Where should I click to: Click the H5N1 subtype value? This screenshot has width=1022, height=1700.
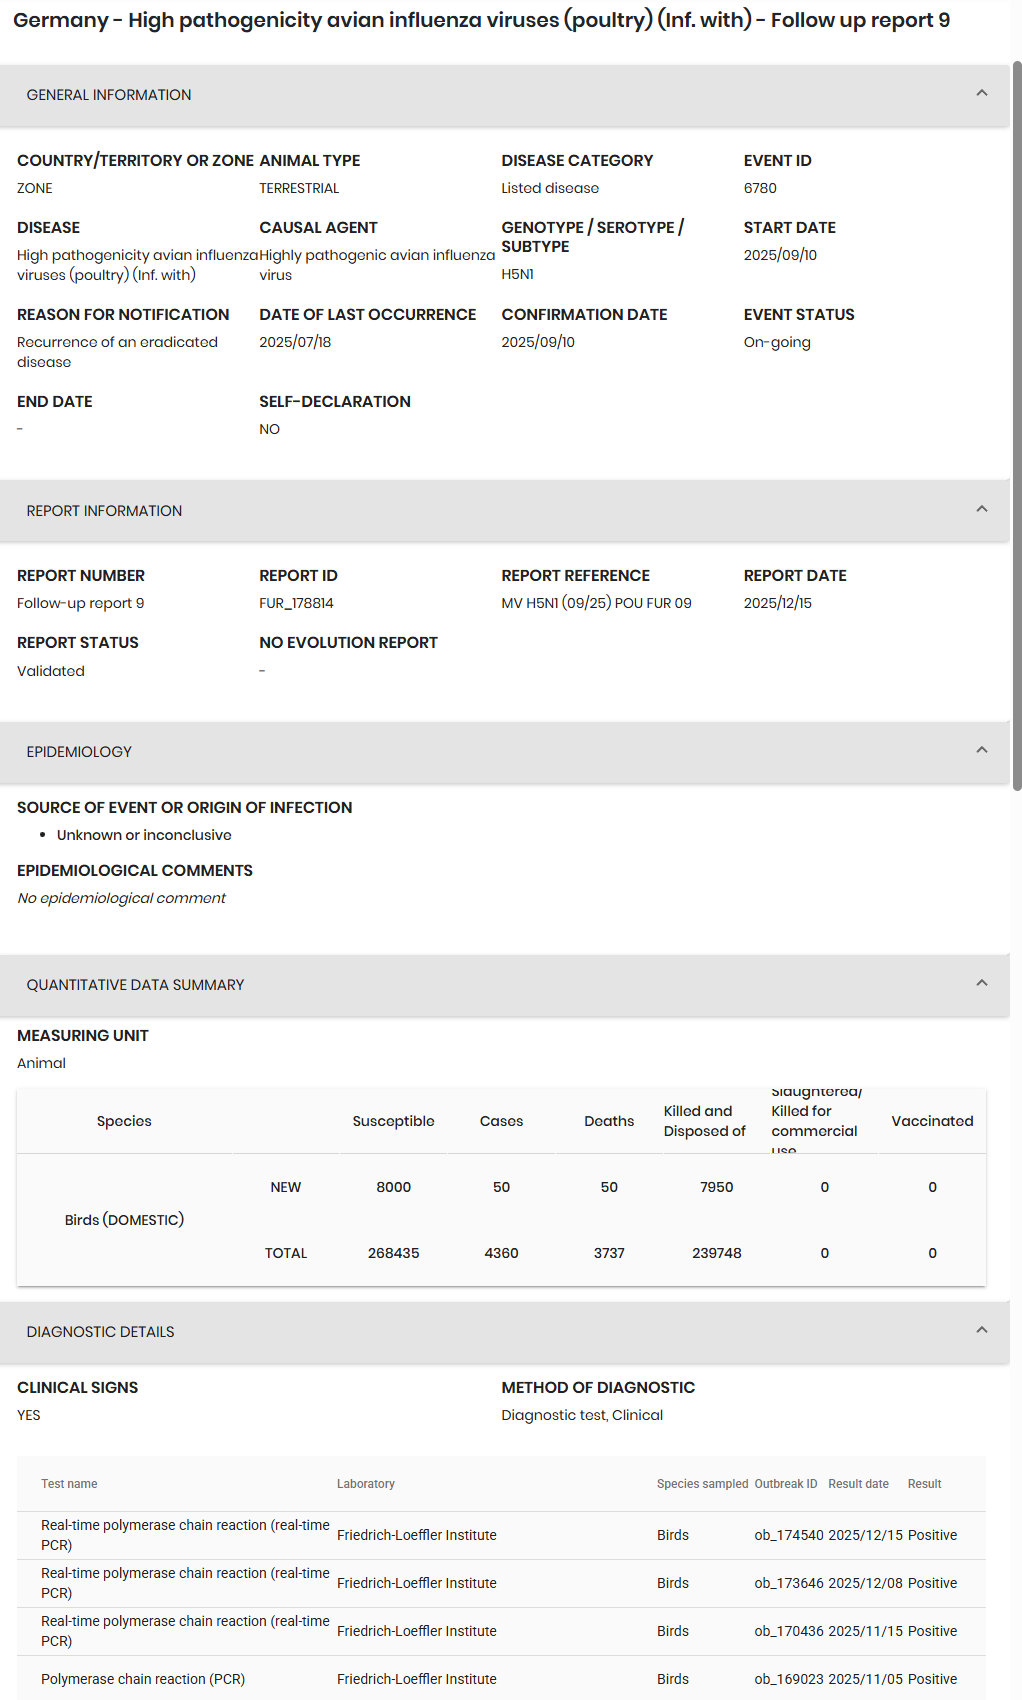(517, 274)
